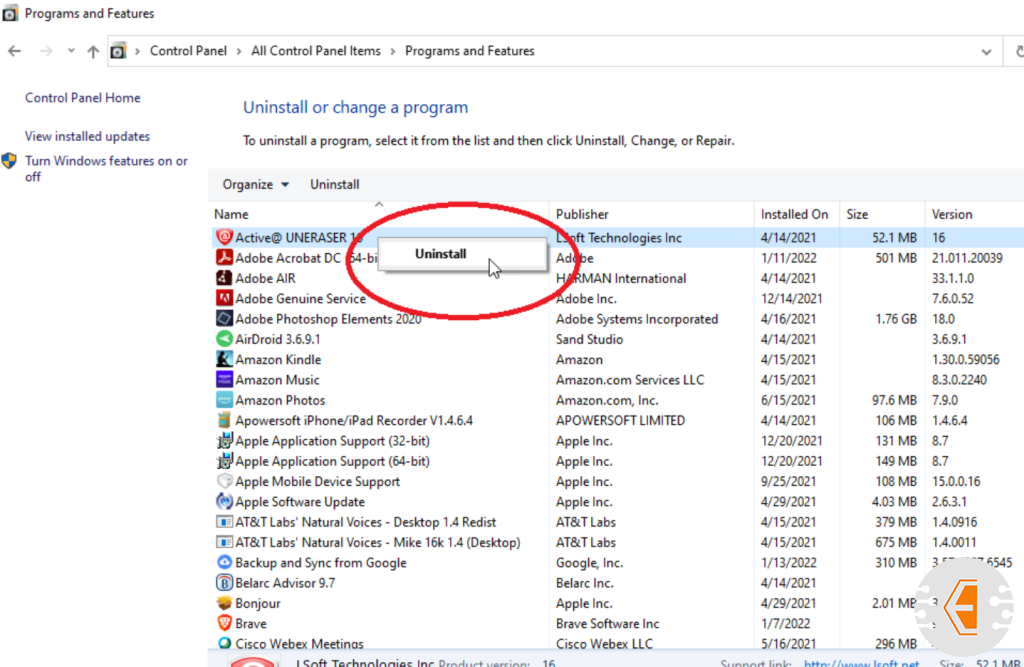
Task: Click Uninstall in the toolbar
Action: 334,184
